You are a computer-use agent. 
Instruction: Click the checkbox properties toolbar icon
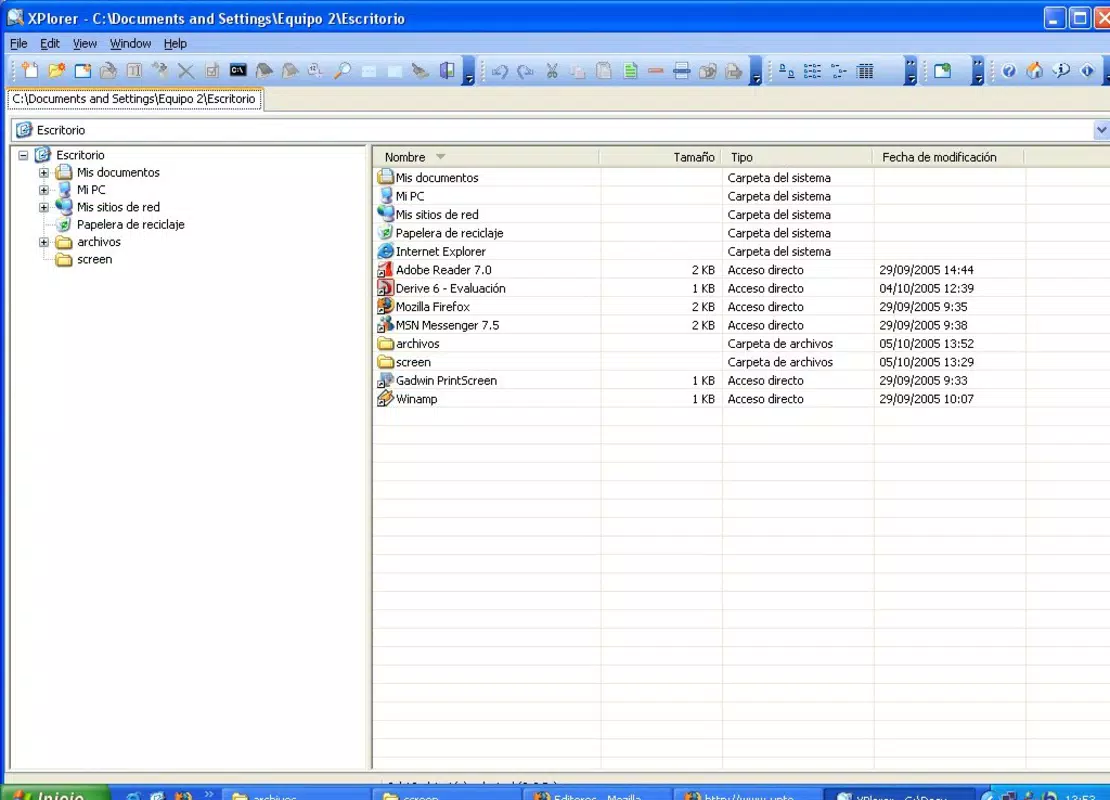click(212, 70)
